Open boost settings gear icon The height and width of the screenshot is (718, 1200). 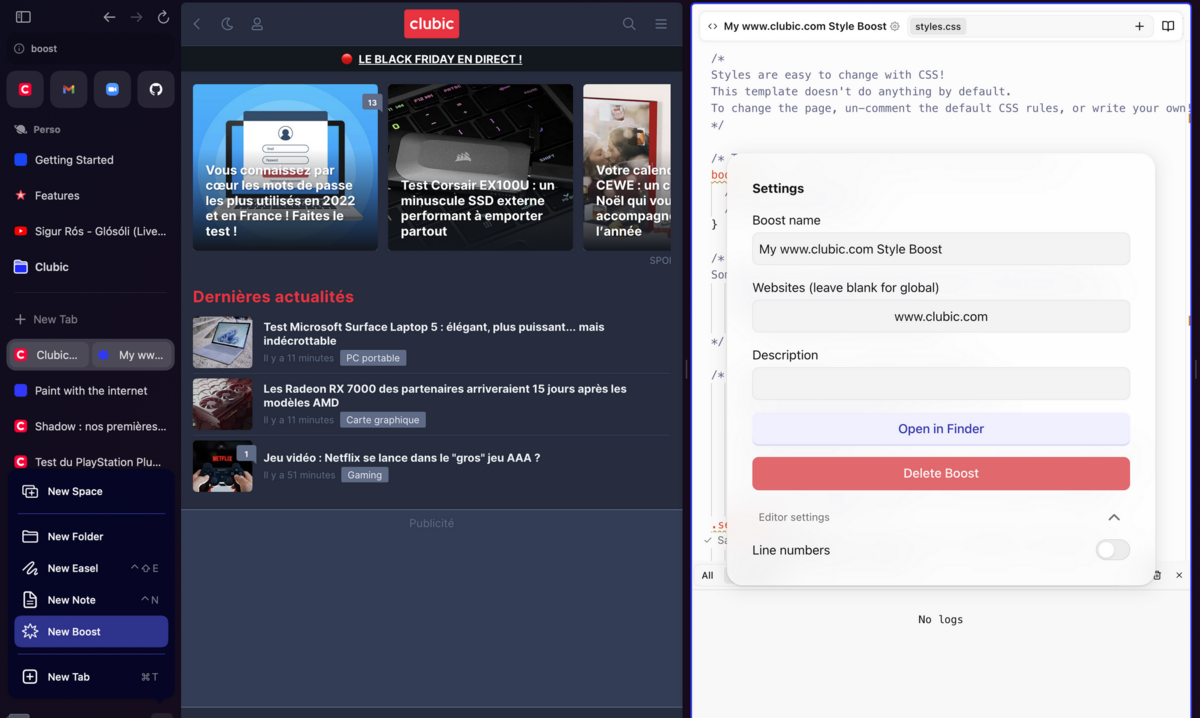895,26
